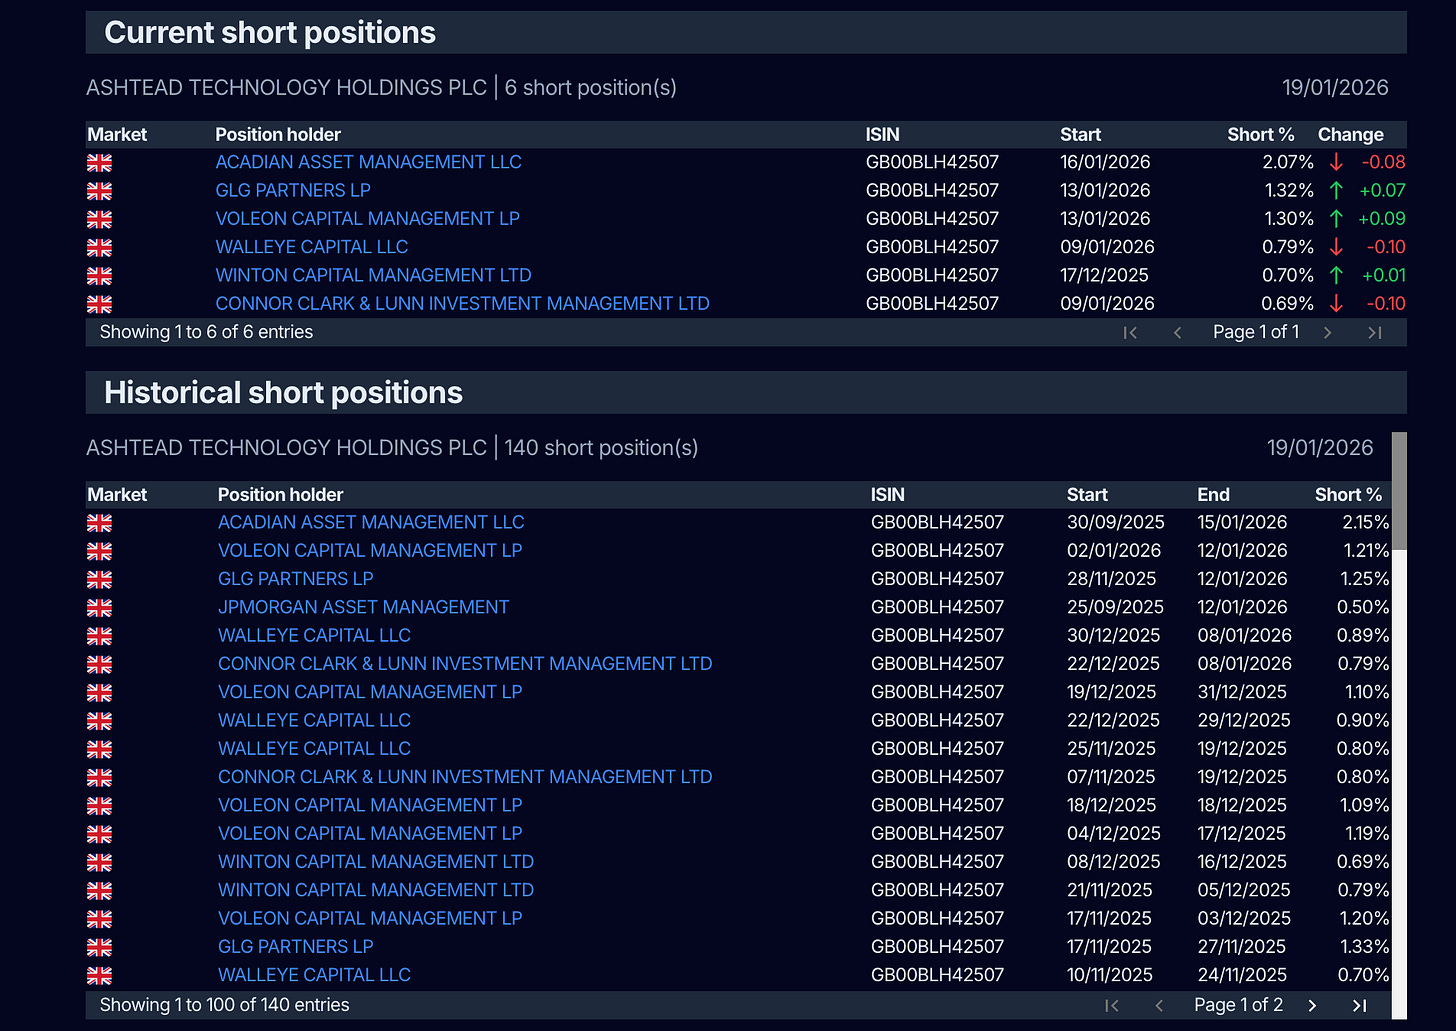Sort current positions by Short % column

click(x=1260, y=134)
